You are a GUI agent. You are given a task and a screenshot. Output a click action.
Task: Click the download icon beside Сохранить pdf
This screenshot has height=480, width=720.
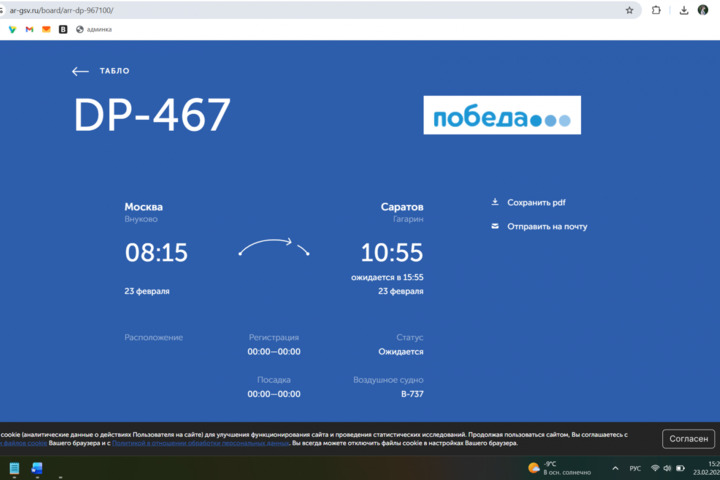[x=494, y=202]
